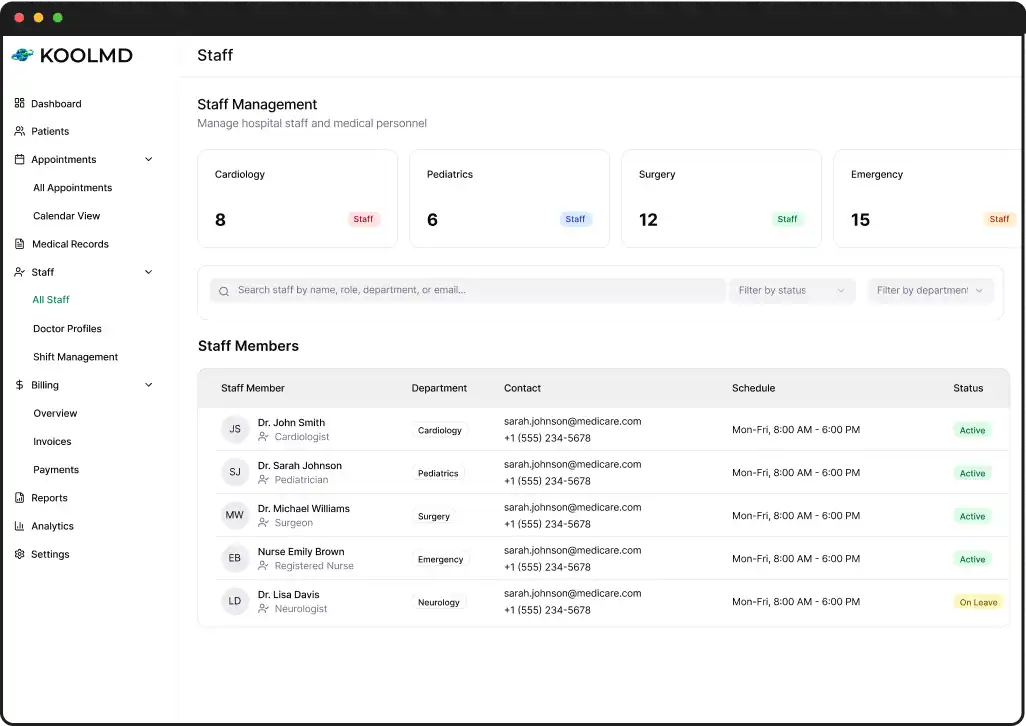Viewport: 1026px width, 726px height.
Task: Collapse the Staff menu chevron
Action: coord(149,272)
